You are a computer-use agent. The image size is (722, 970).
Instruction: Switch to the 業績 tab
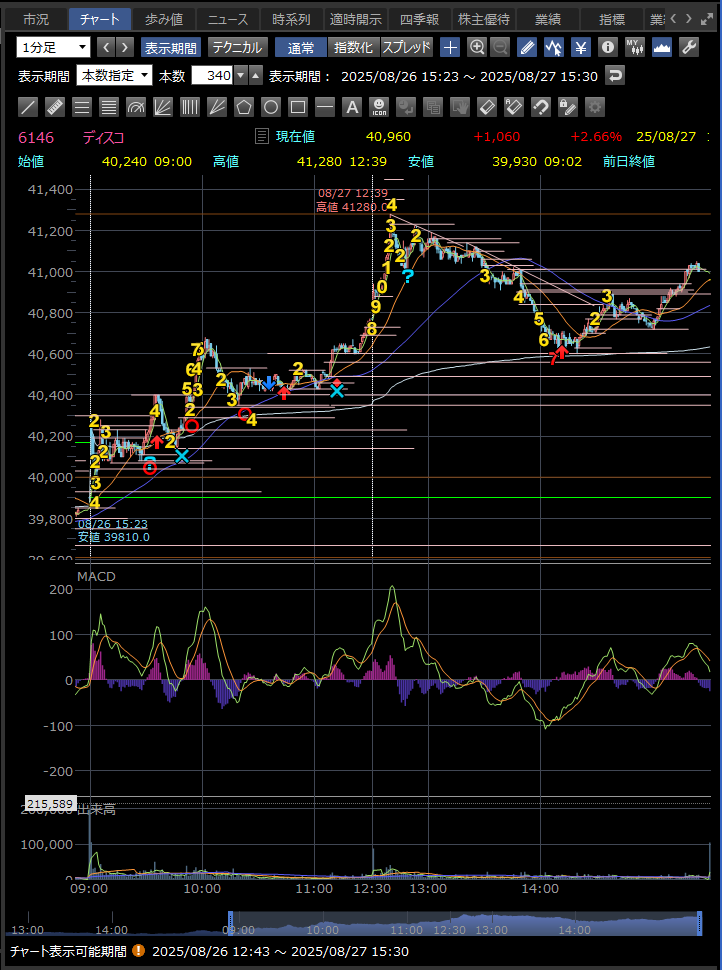(547, 19)
